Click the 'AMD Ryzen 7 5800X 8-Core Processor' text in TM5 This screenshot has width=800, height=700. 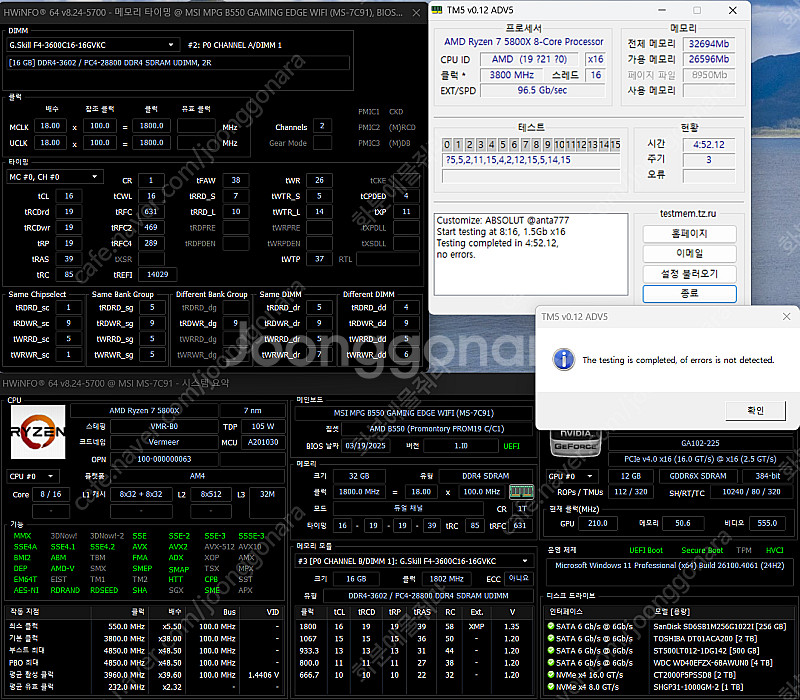[523, 42]
